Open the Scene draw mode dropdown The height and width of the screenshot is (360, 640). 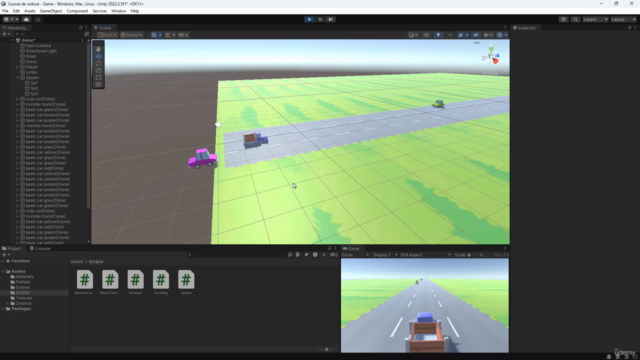413,35
